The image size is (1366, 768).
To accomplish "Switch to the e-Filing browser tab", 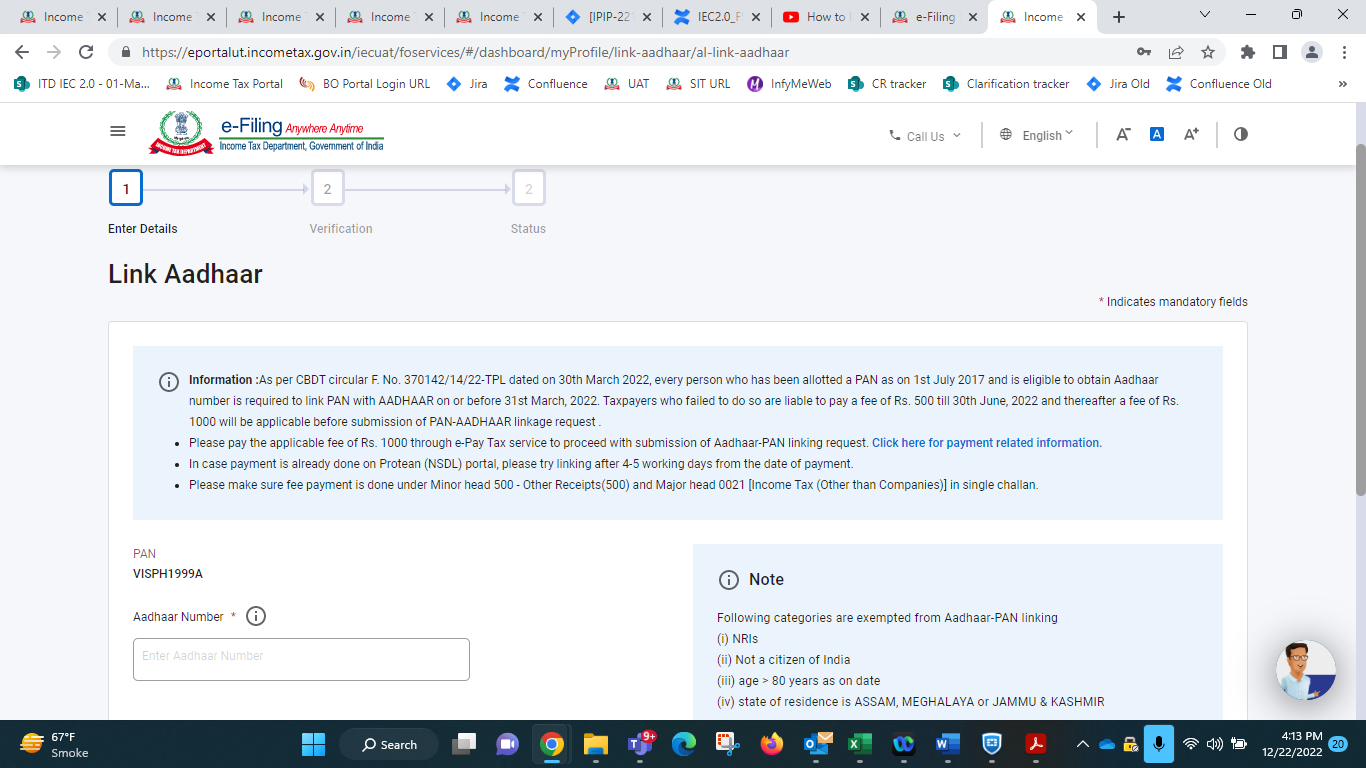I will (928, 16).
